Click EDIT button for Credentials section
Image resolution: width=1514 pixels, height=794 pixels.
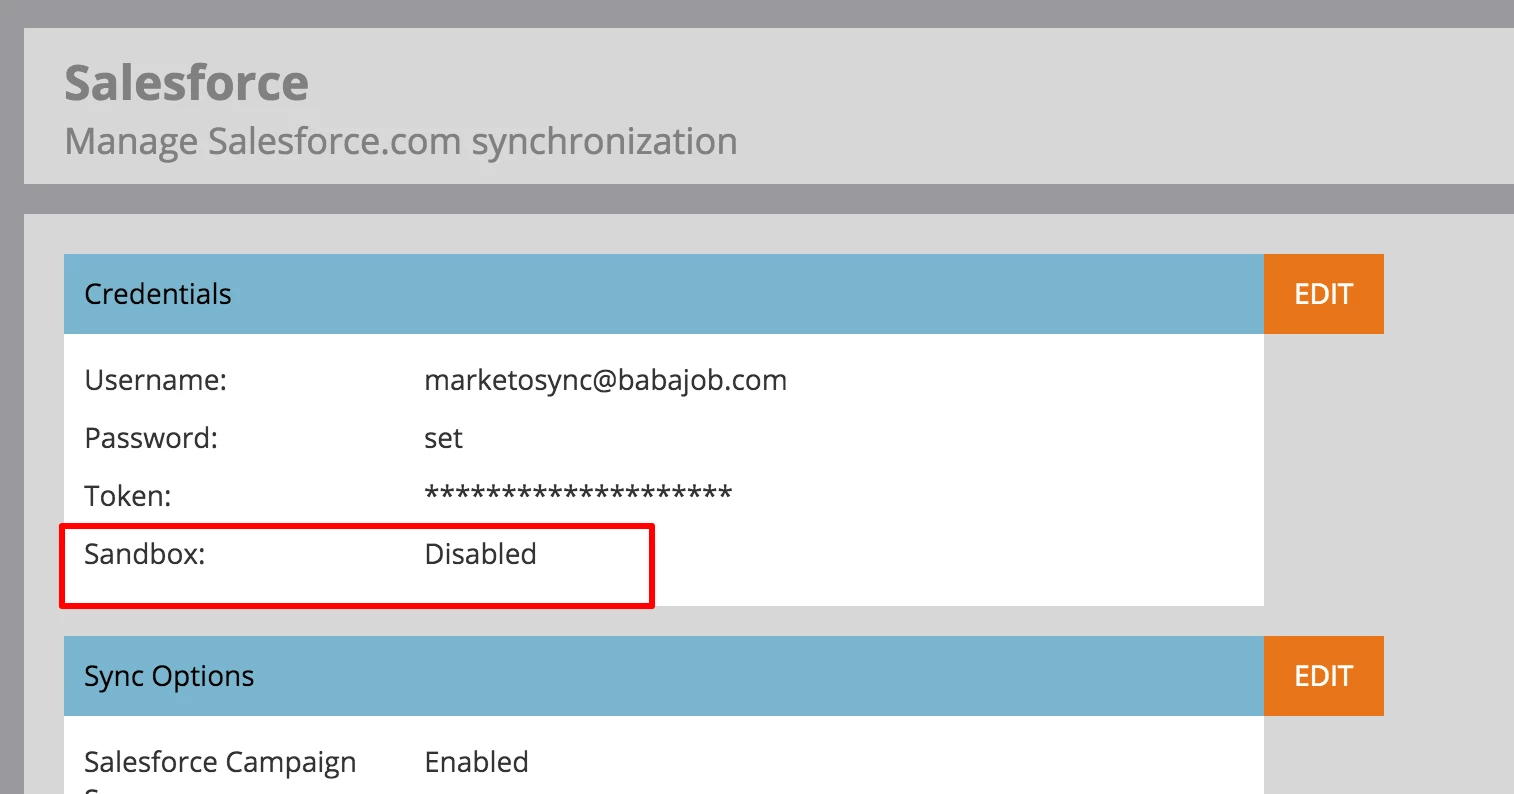(1323, 294)
